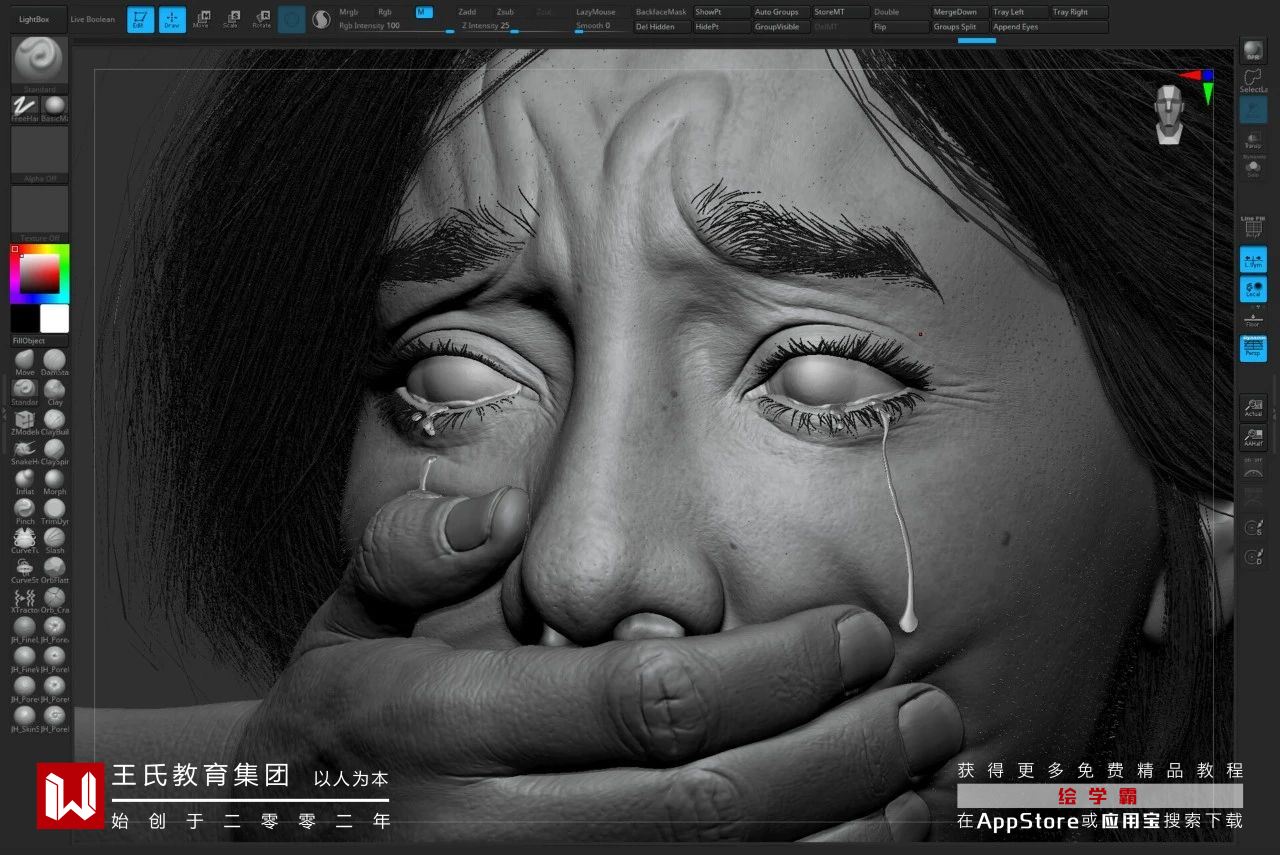Viewport: 1280px width, 855px height.
Task: Select the Move transform tool in top shelf
Action: click(x=202, y=19)
